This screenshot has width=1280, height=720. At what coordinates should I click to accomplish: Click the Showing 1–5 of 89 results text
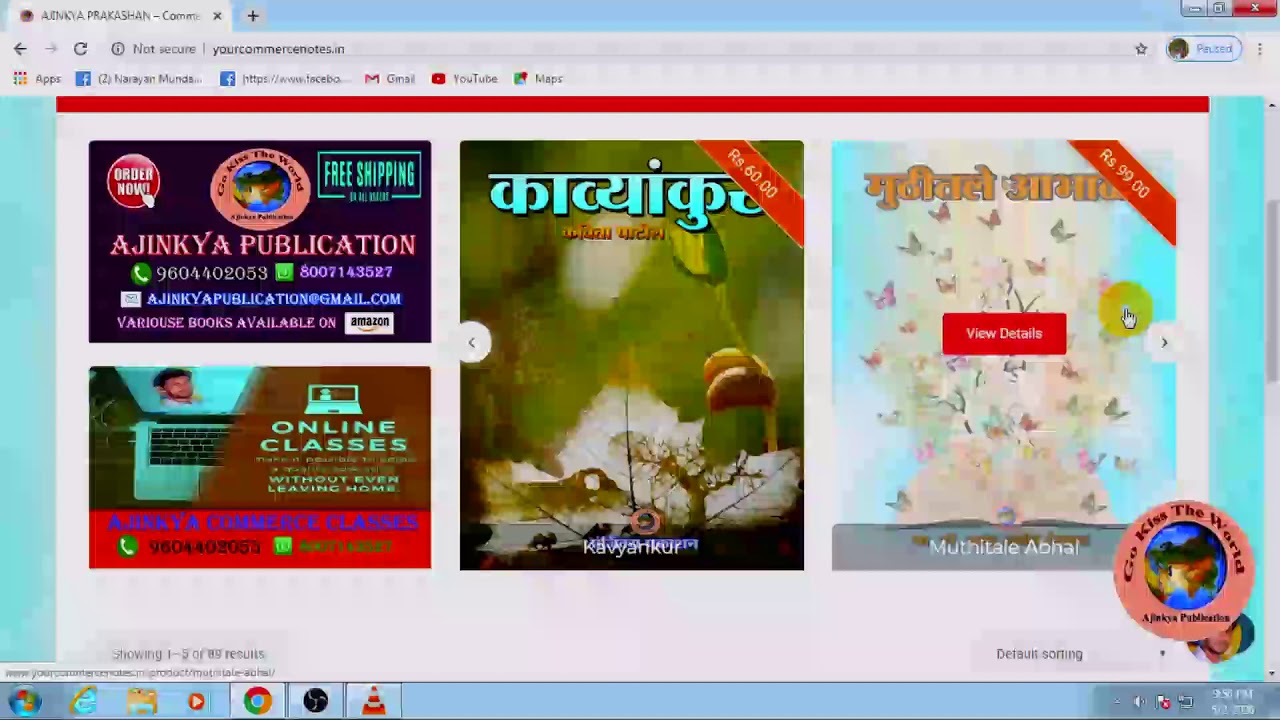[188, 654]
